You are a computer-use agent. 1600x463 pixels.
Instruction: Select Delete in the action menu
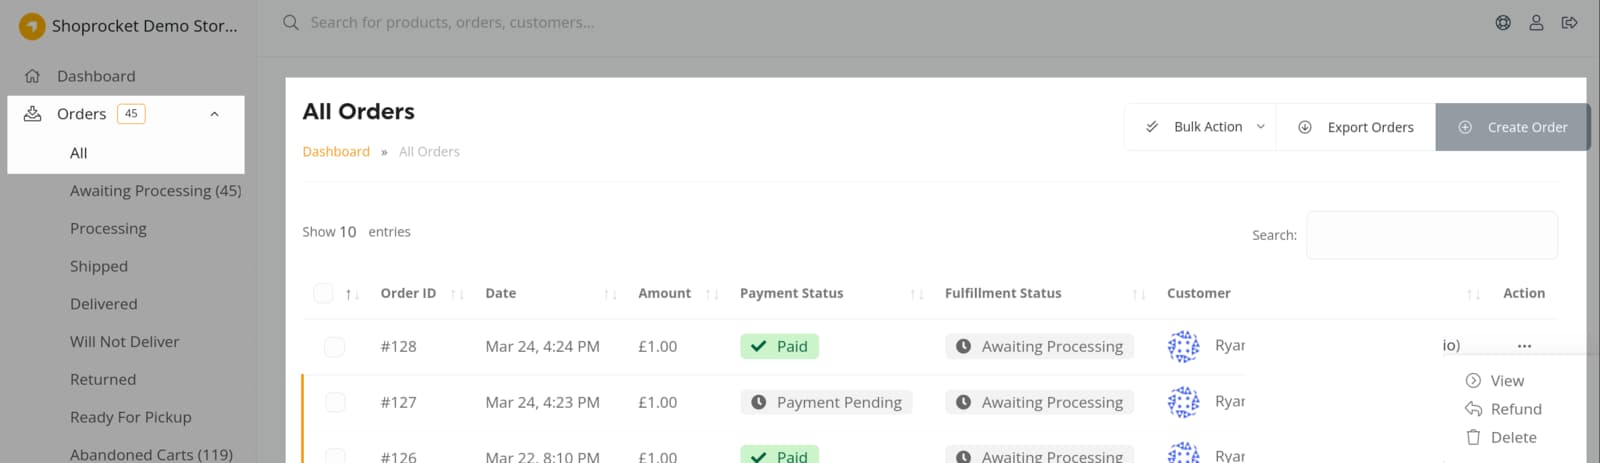(x=1512, y=437)
